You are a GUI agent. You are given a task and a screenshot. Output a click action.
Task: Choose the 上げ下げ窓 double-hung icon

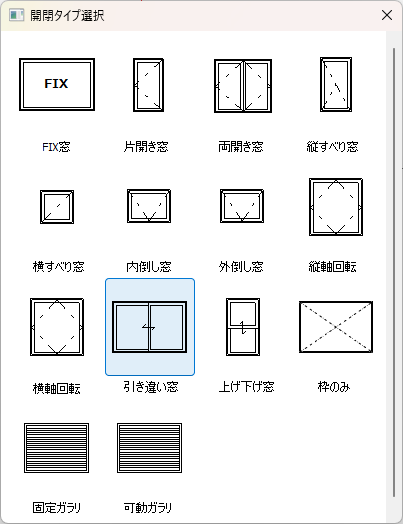pyautogui.click(x=243, y=327)
